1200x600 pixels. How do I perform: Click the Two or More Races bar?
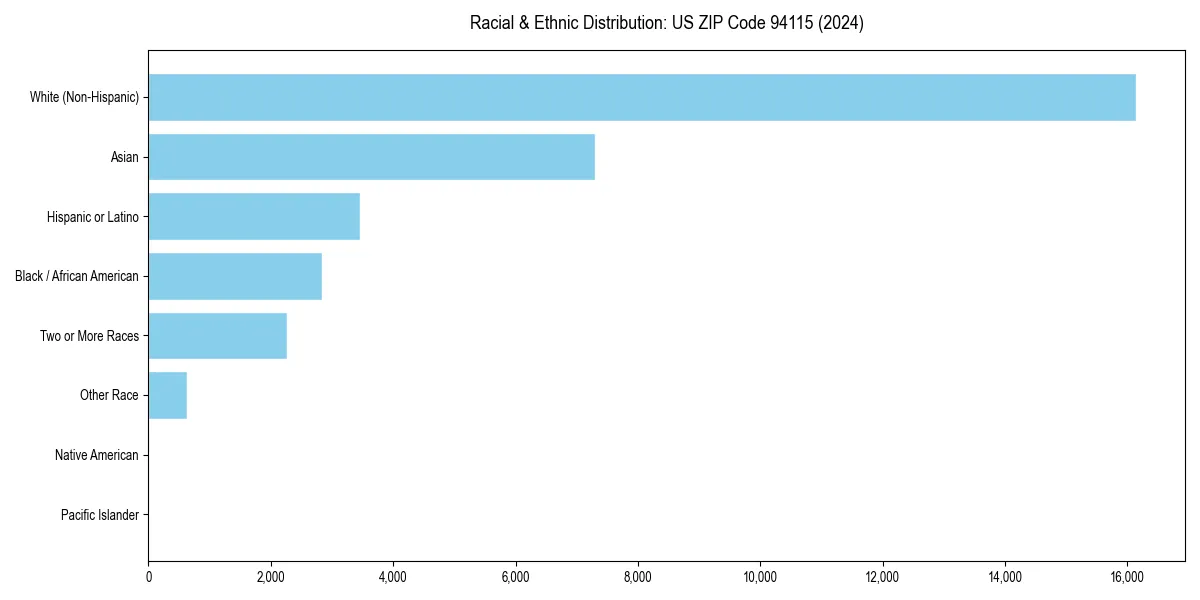click(x=217, y=336)
